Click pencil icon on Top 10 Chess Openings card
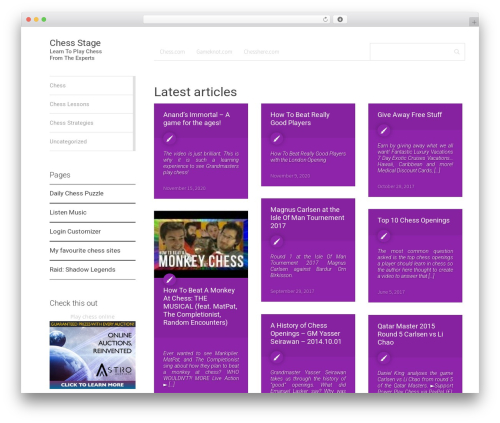The image size is (500, 423). (384, 236)
